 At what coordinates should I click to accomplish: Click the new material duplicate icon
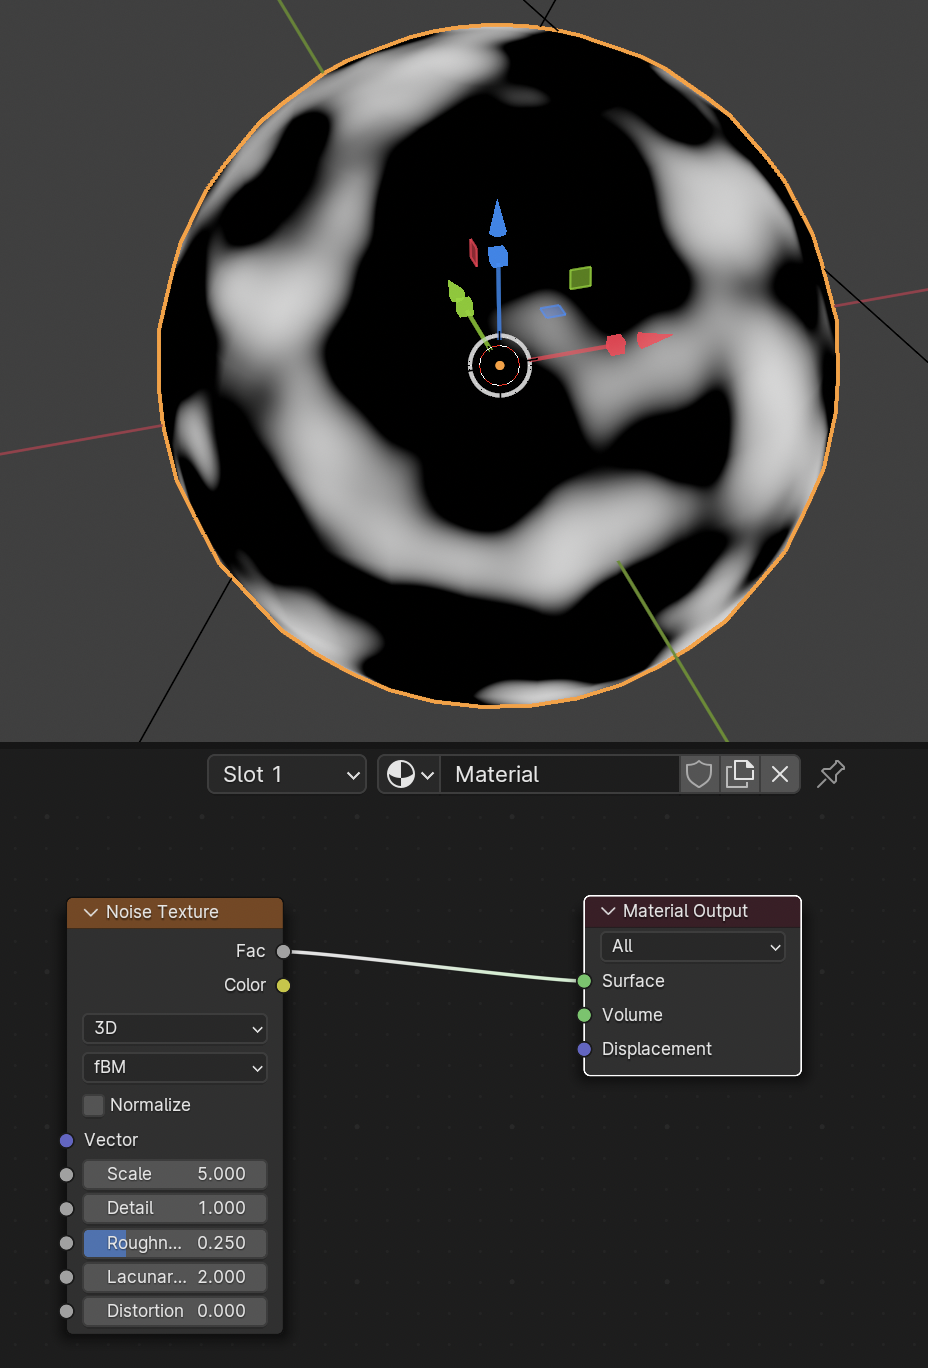pos(740,774)
